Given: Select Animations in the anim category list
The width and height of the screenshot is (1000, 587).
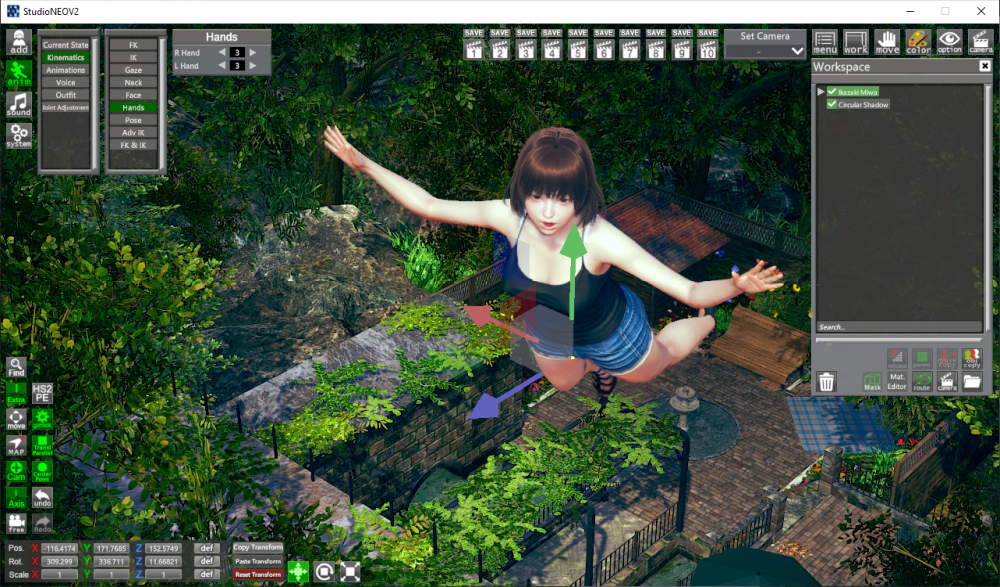Looking at the screenshot, I should (x=65, y=70).
